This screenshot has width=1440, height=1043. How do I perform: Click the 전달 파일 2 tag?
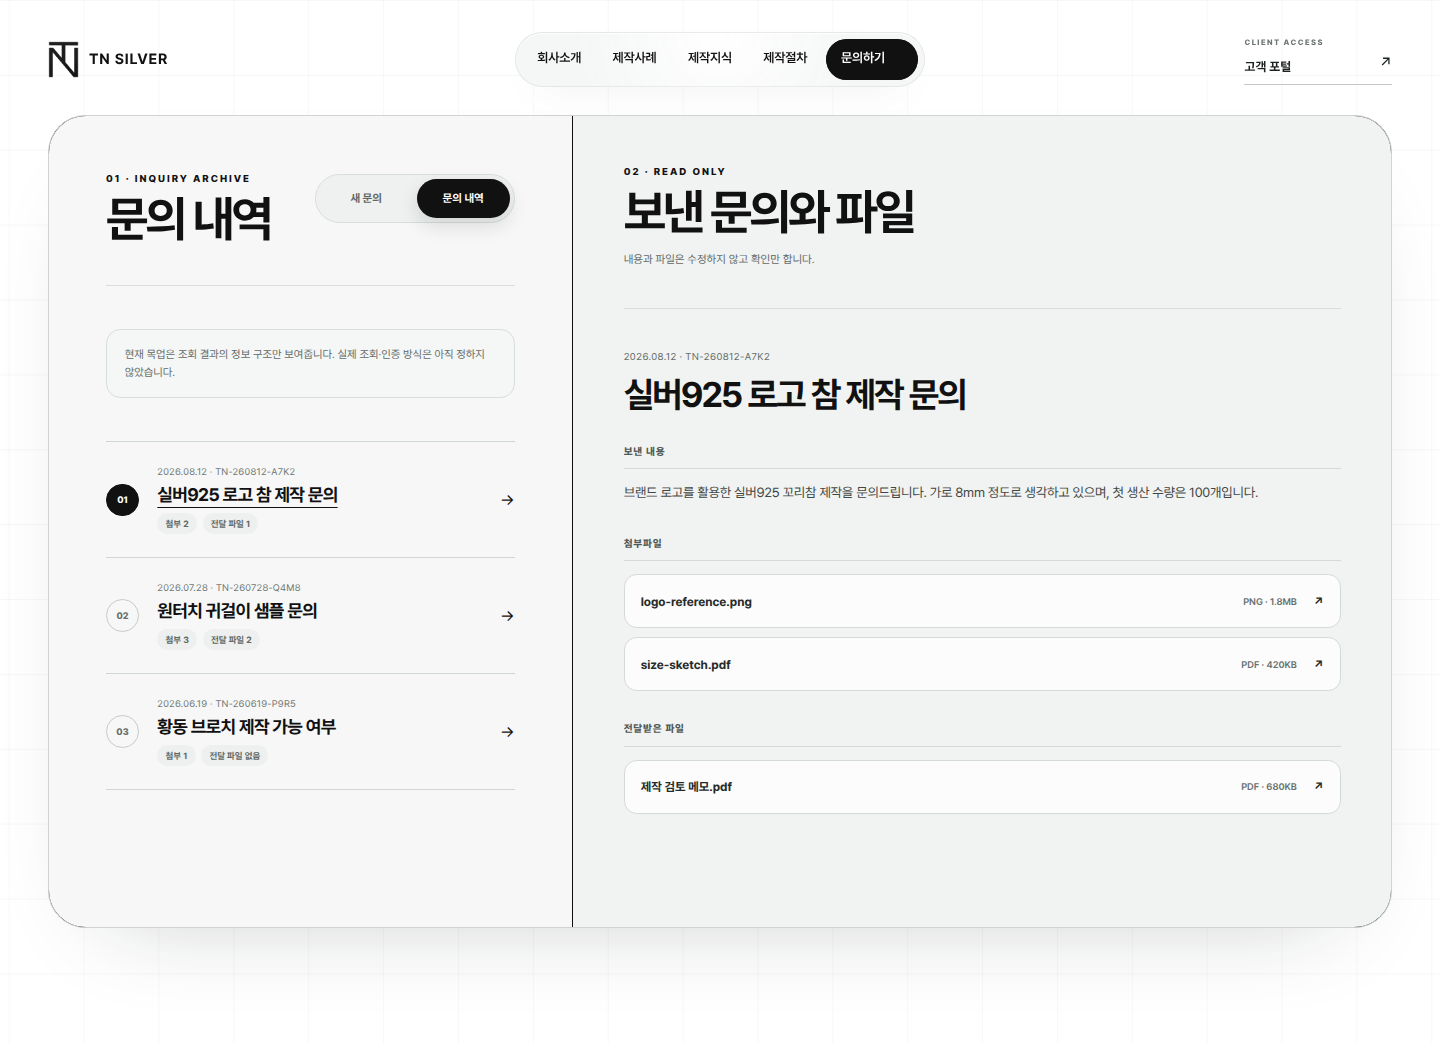point(231,640)
